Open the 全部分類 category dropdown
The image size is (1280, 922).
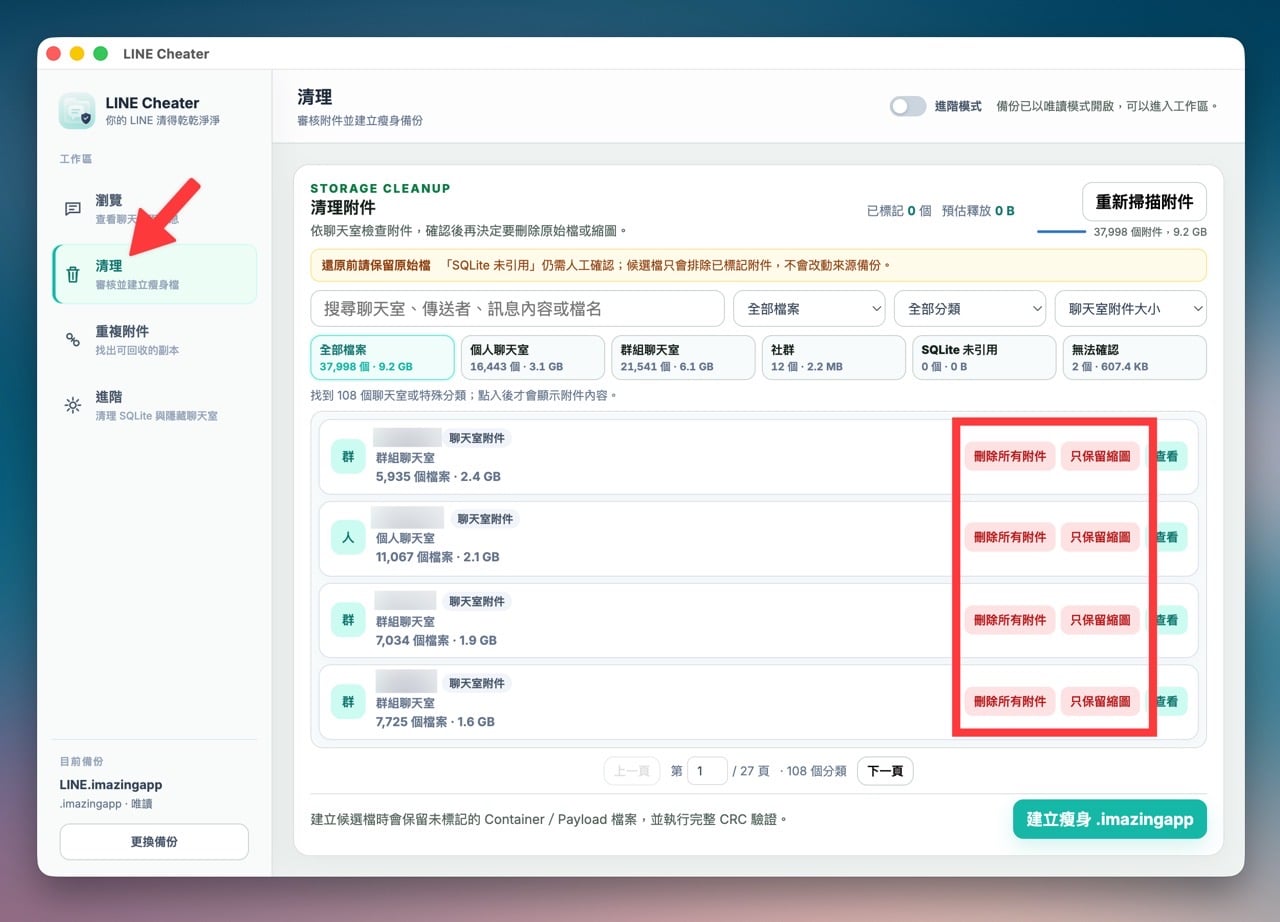point(970,309)
